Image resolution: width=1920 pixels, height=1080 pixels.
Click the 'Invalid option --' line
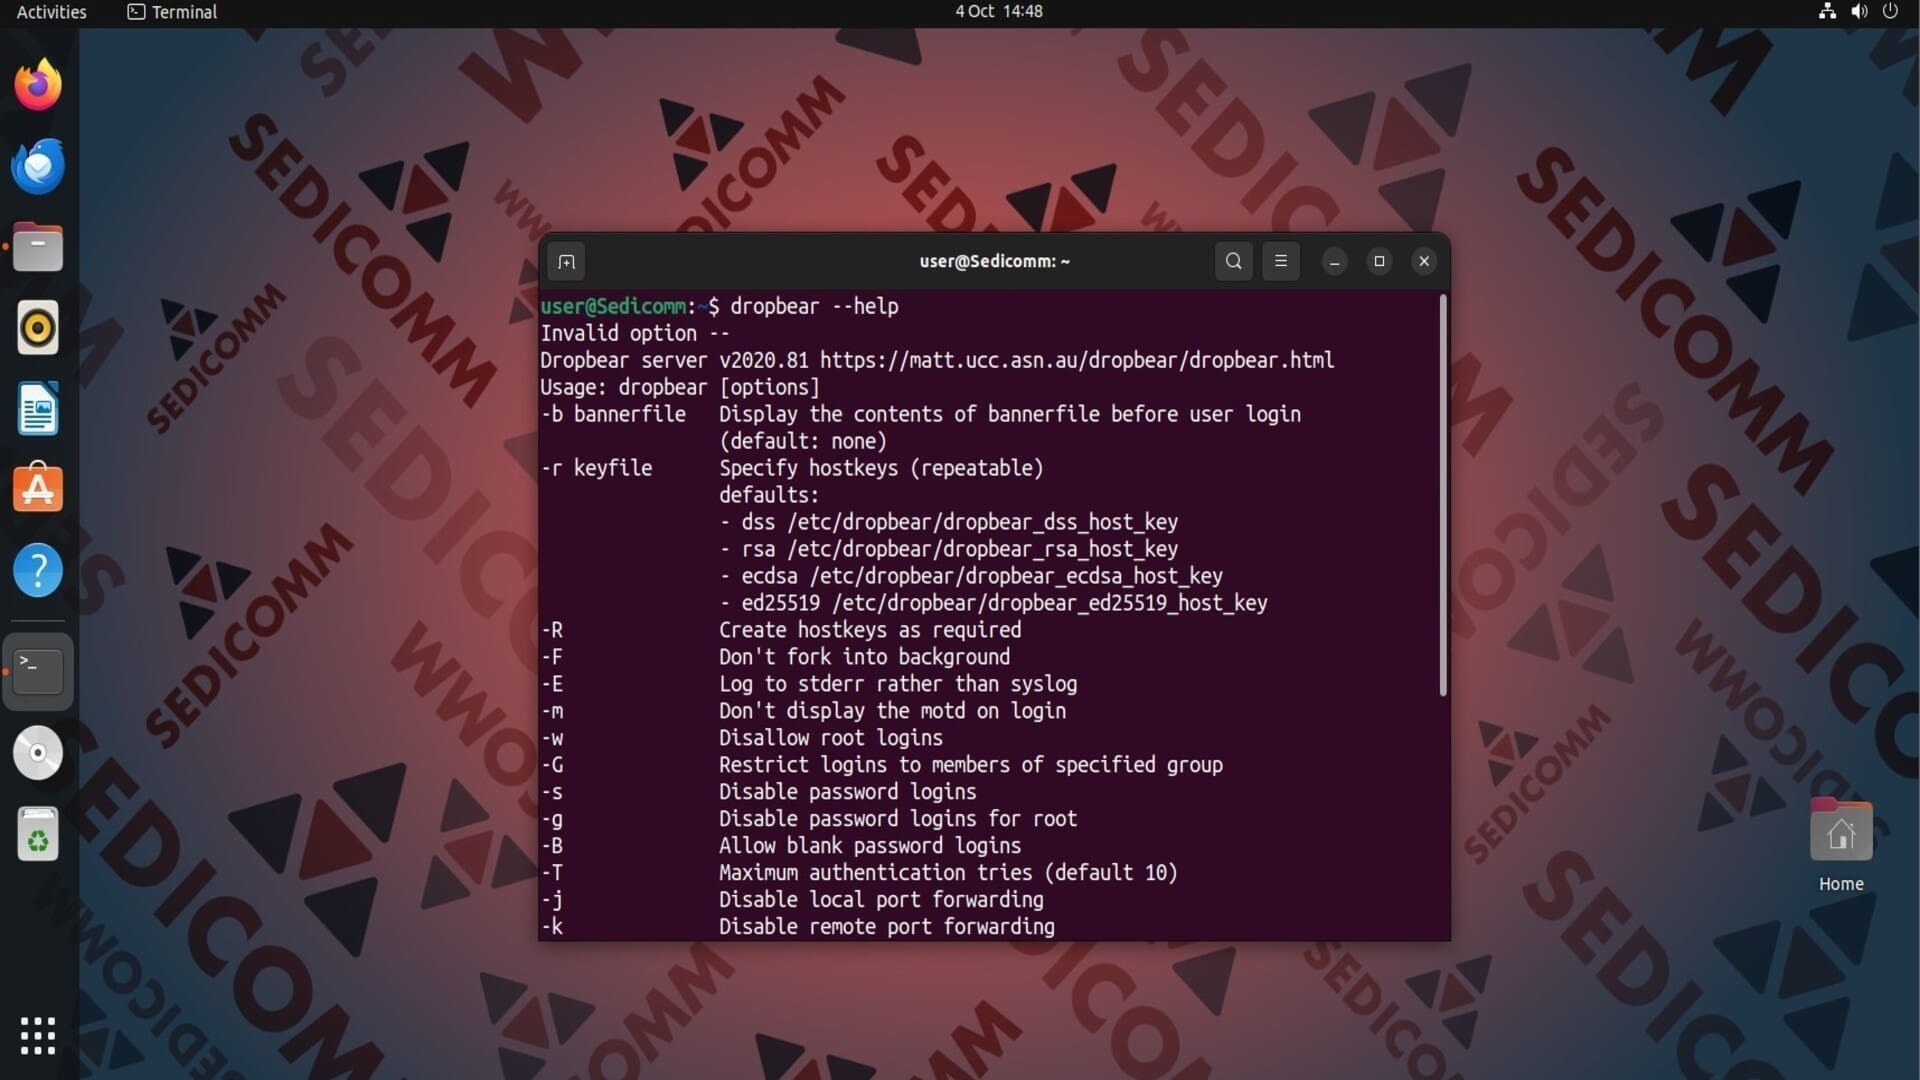pos(635,333)
